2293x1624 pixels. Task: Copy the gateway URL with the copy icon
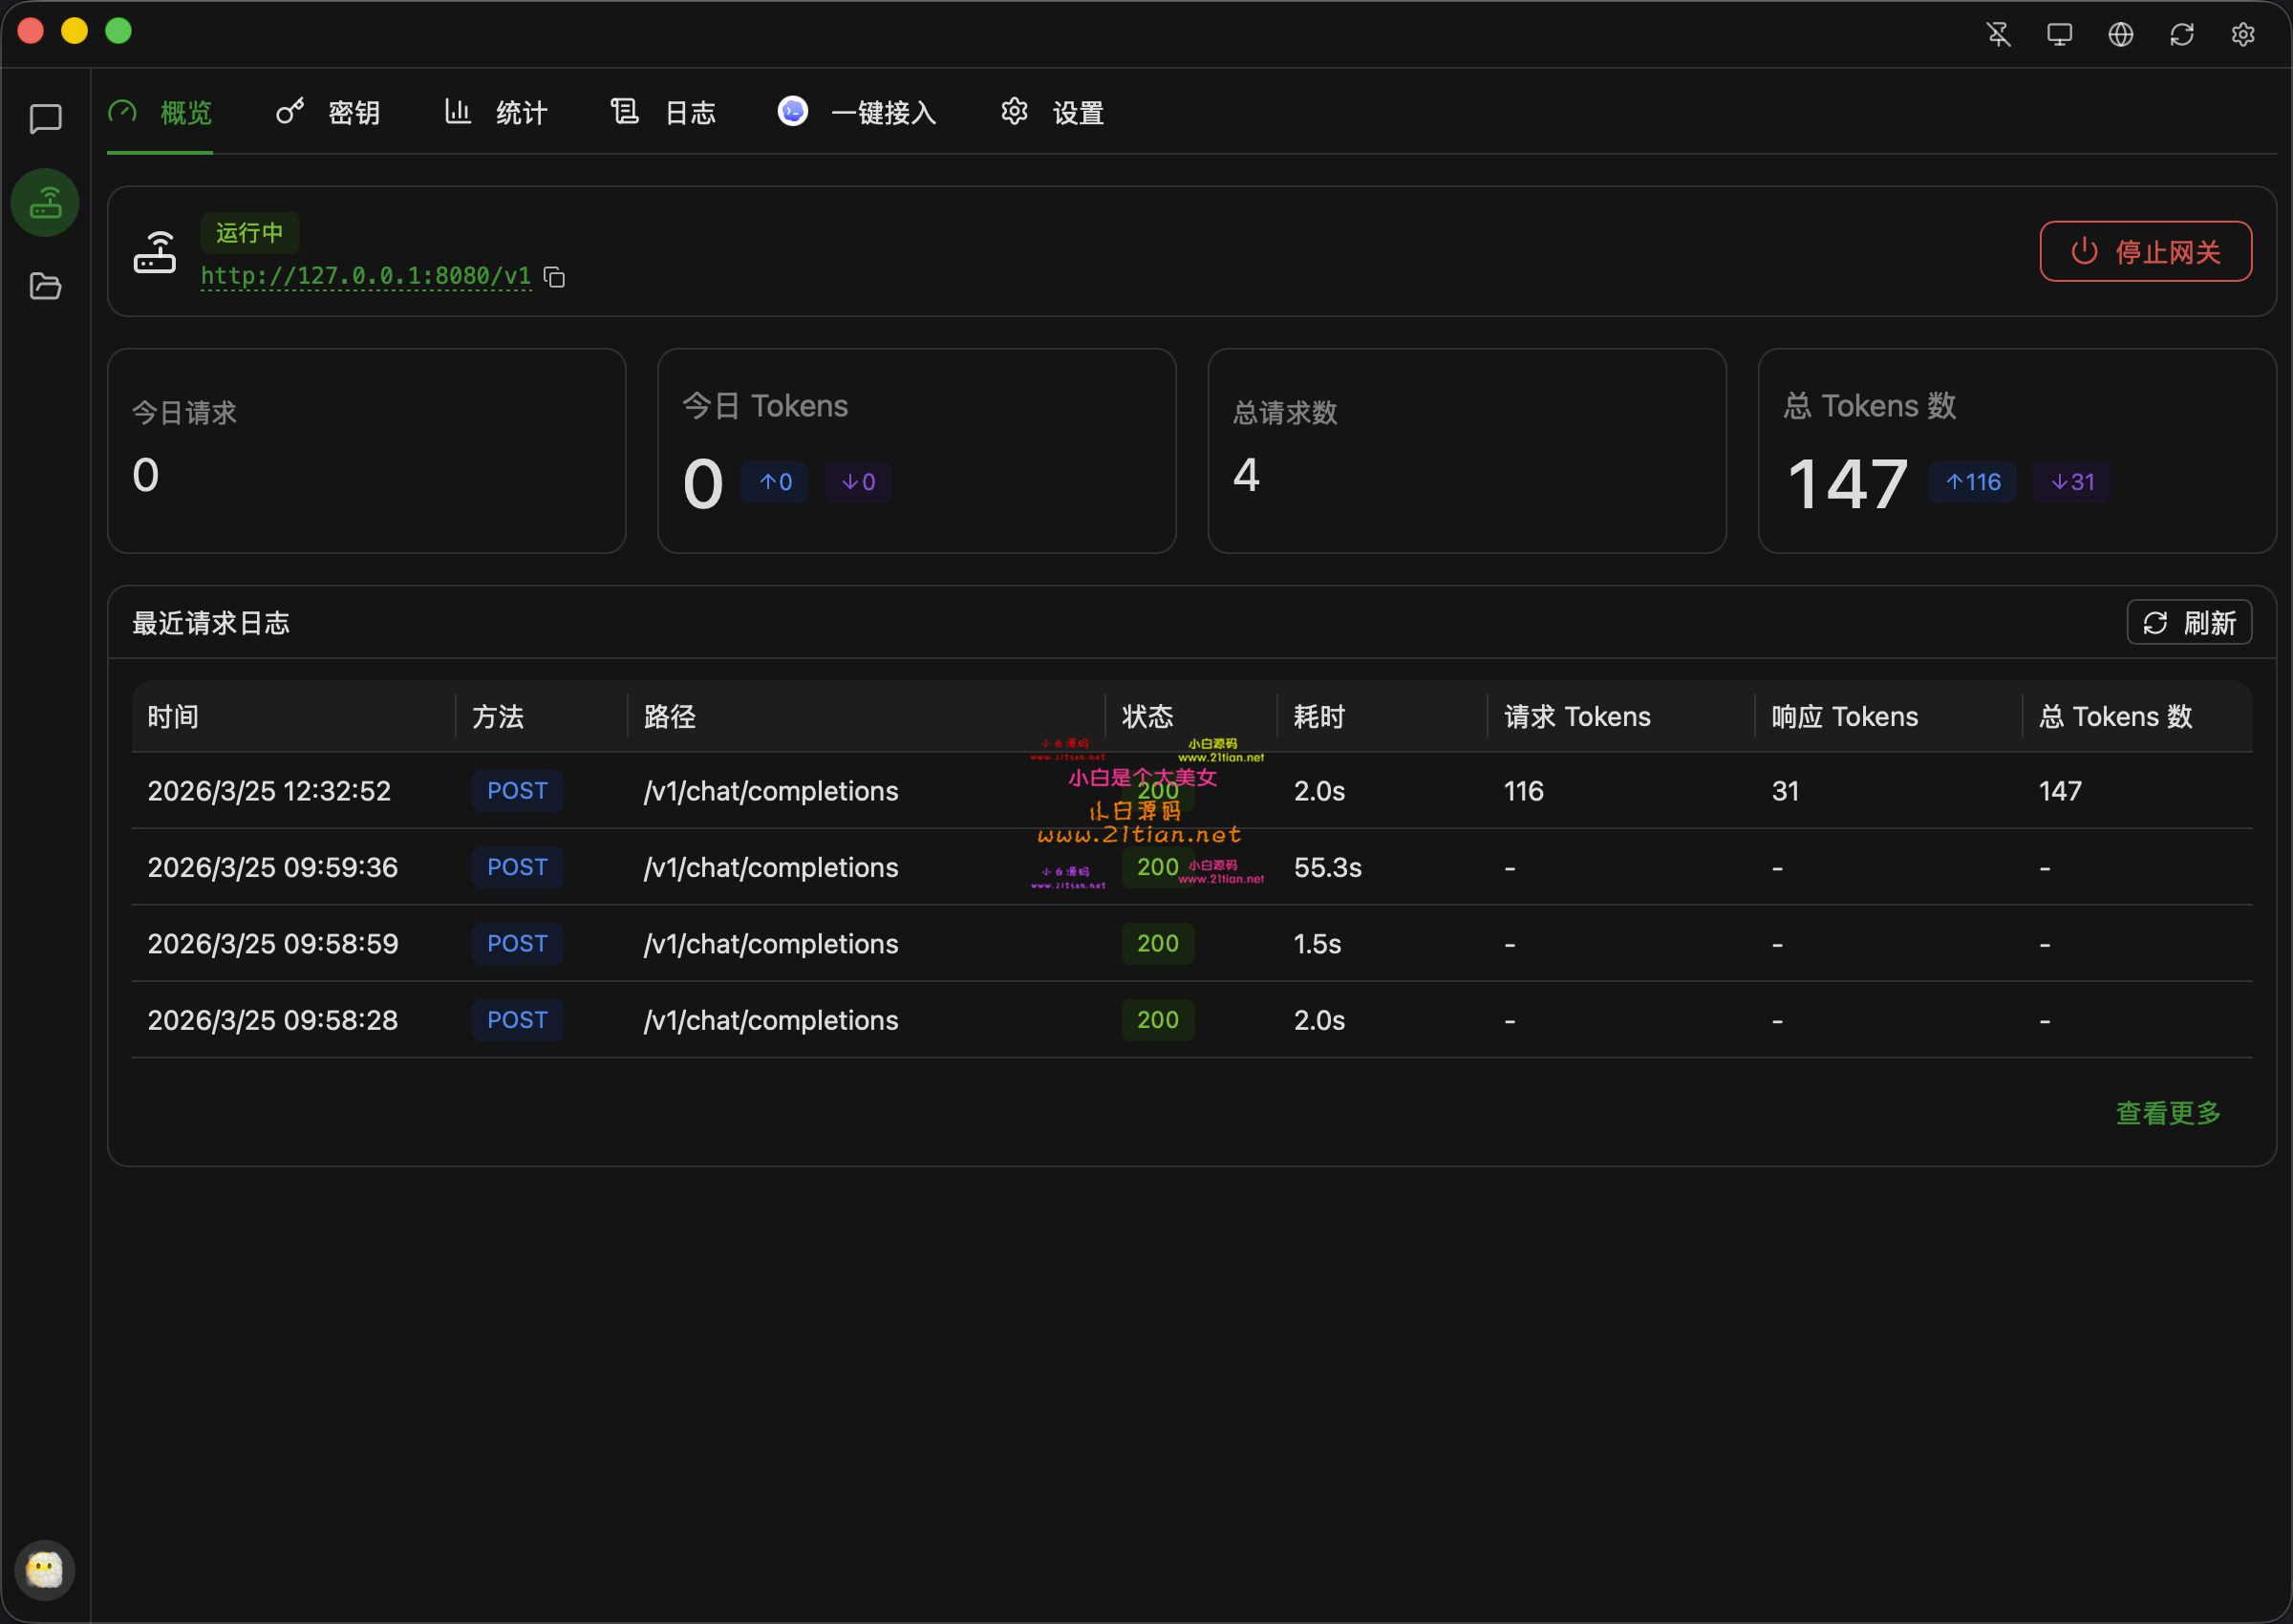(x=554, y=277)
